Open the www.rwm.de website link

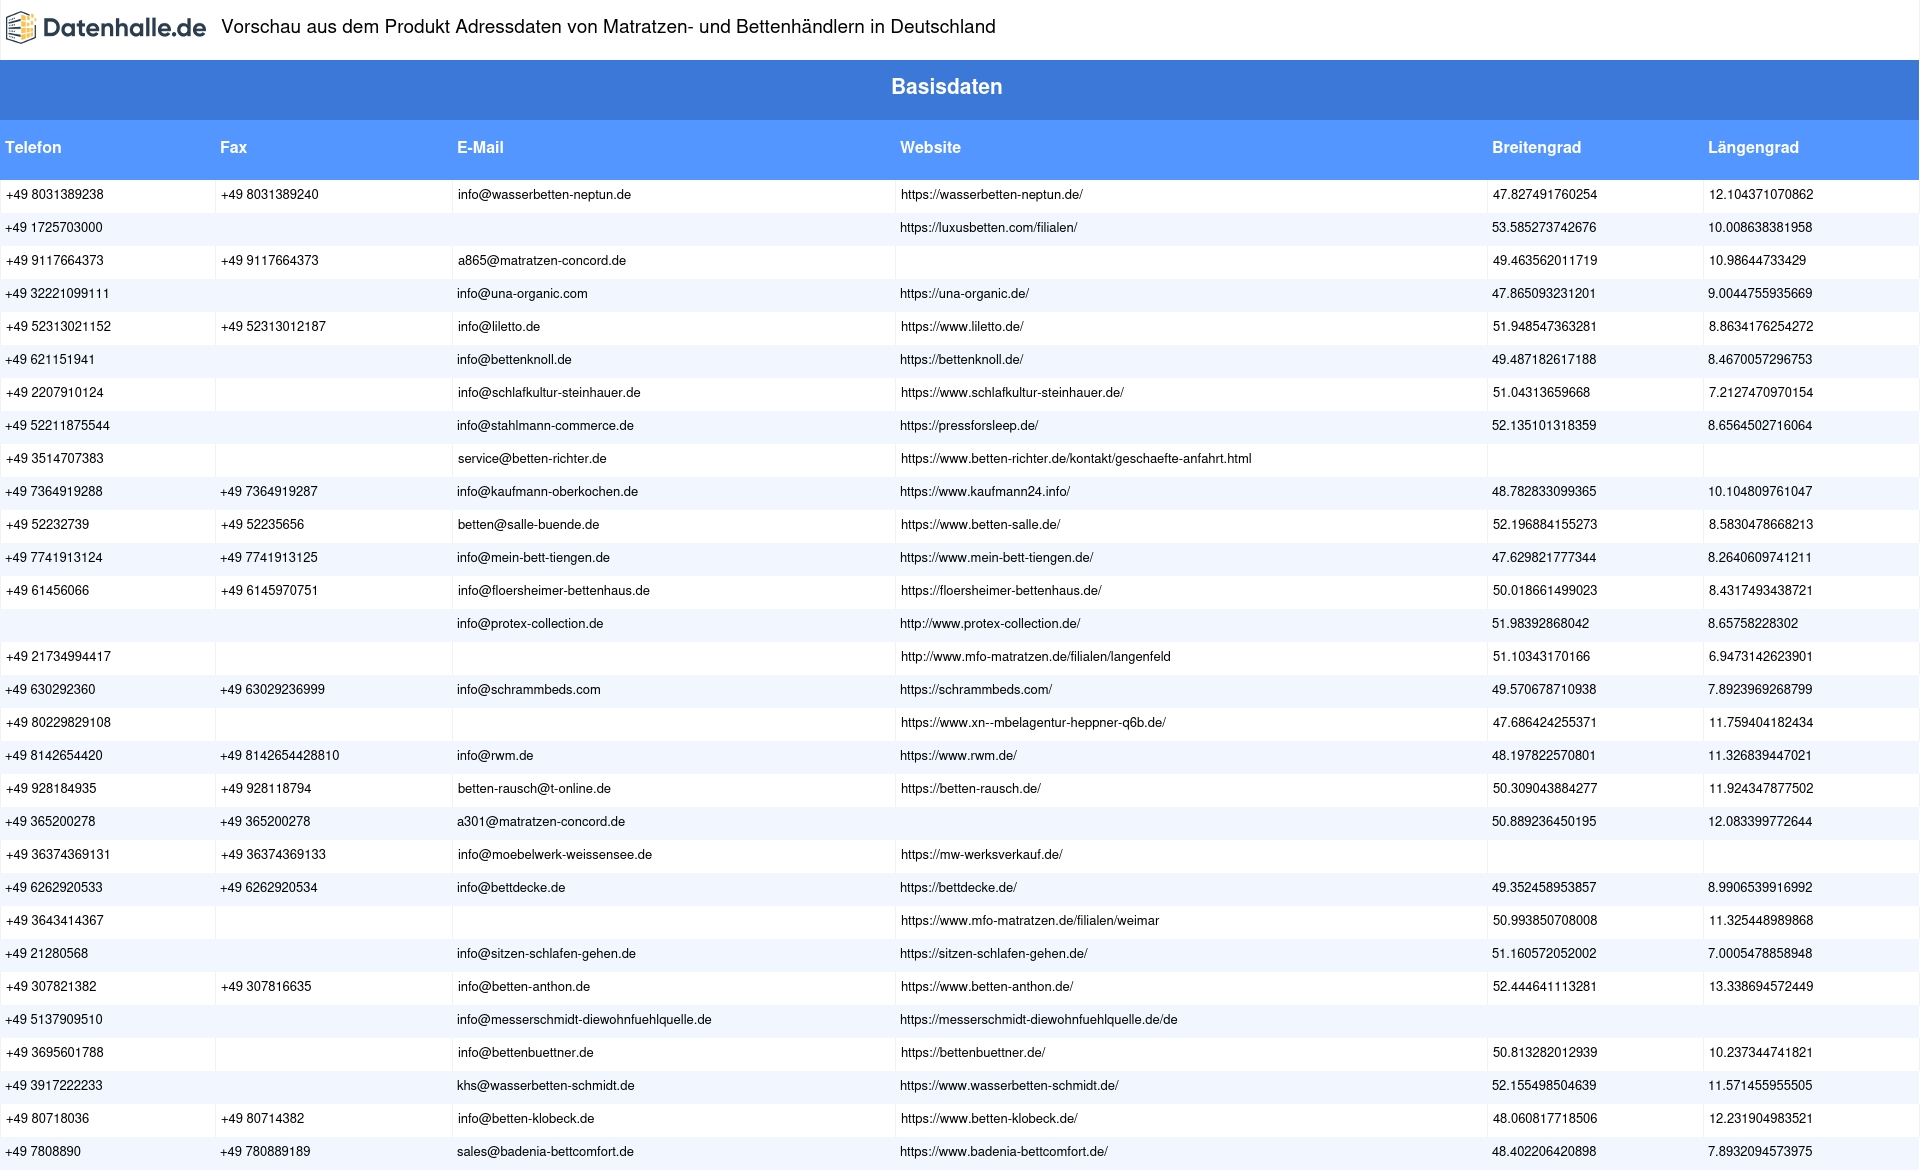point(958,756)
